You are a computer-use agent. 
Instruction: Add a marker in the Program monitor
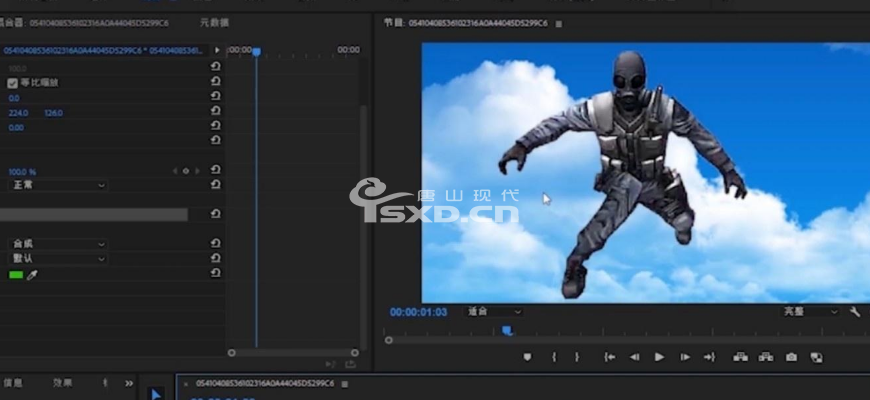(x=527, y=357)
